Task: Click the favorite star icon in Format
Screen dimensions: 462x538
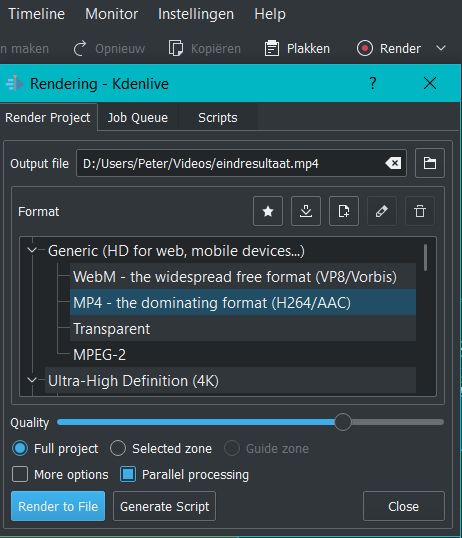Action: (268, 211)
